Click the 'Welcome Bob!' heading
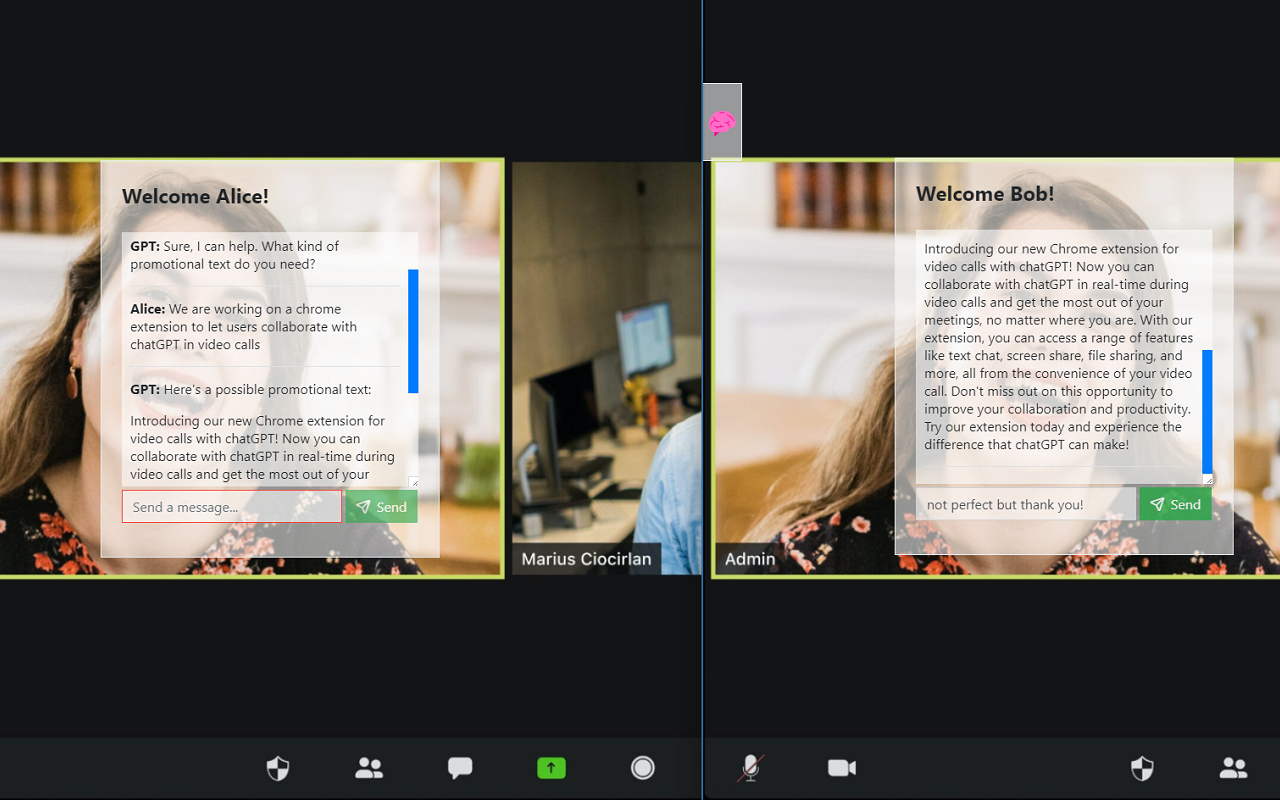This screenshot has height=800, width=1280. [985, 194]
